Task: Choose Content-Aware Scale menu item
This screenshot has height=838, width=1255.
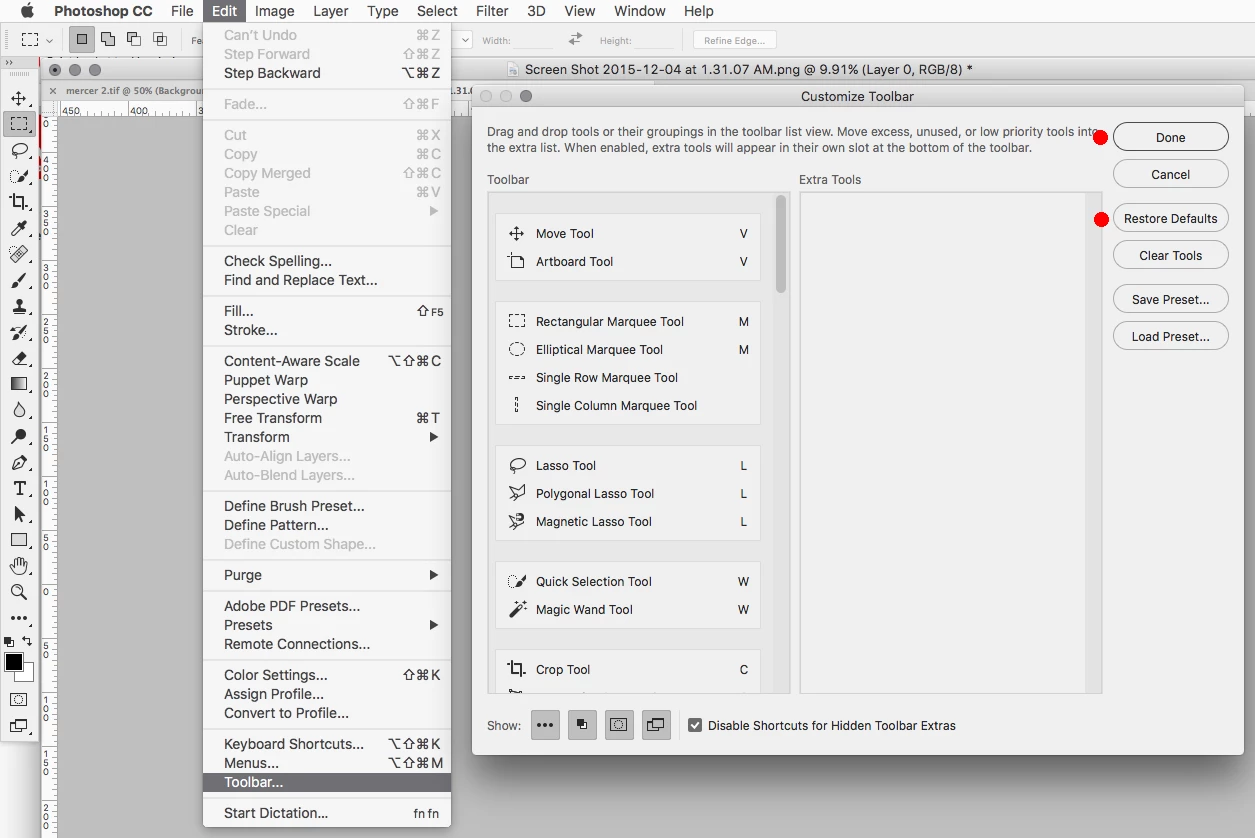Action: (327, 361)
